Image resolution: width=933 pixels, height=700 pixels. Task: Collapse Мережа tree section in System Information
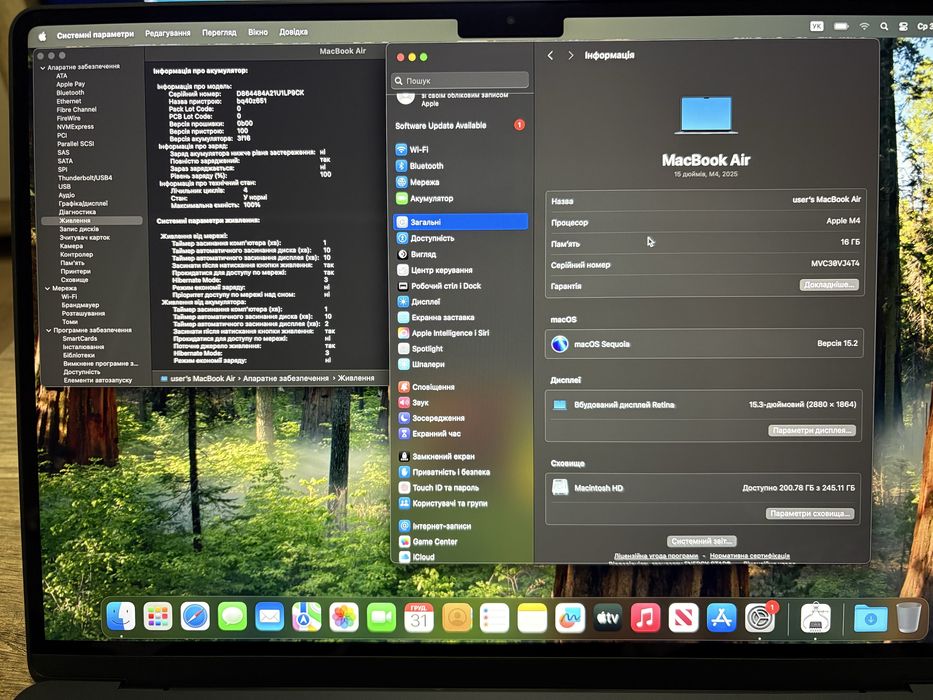(x=48, y=289)
